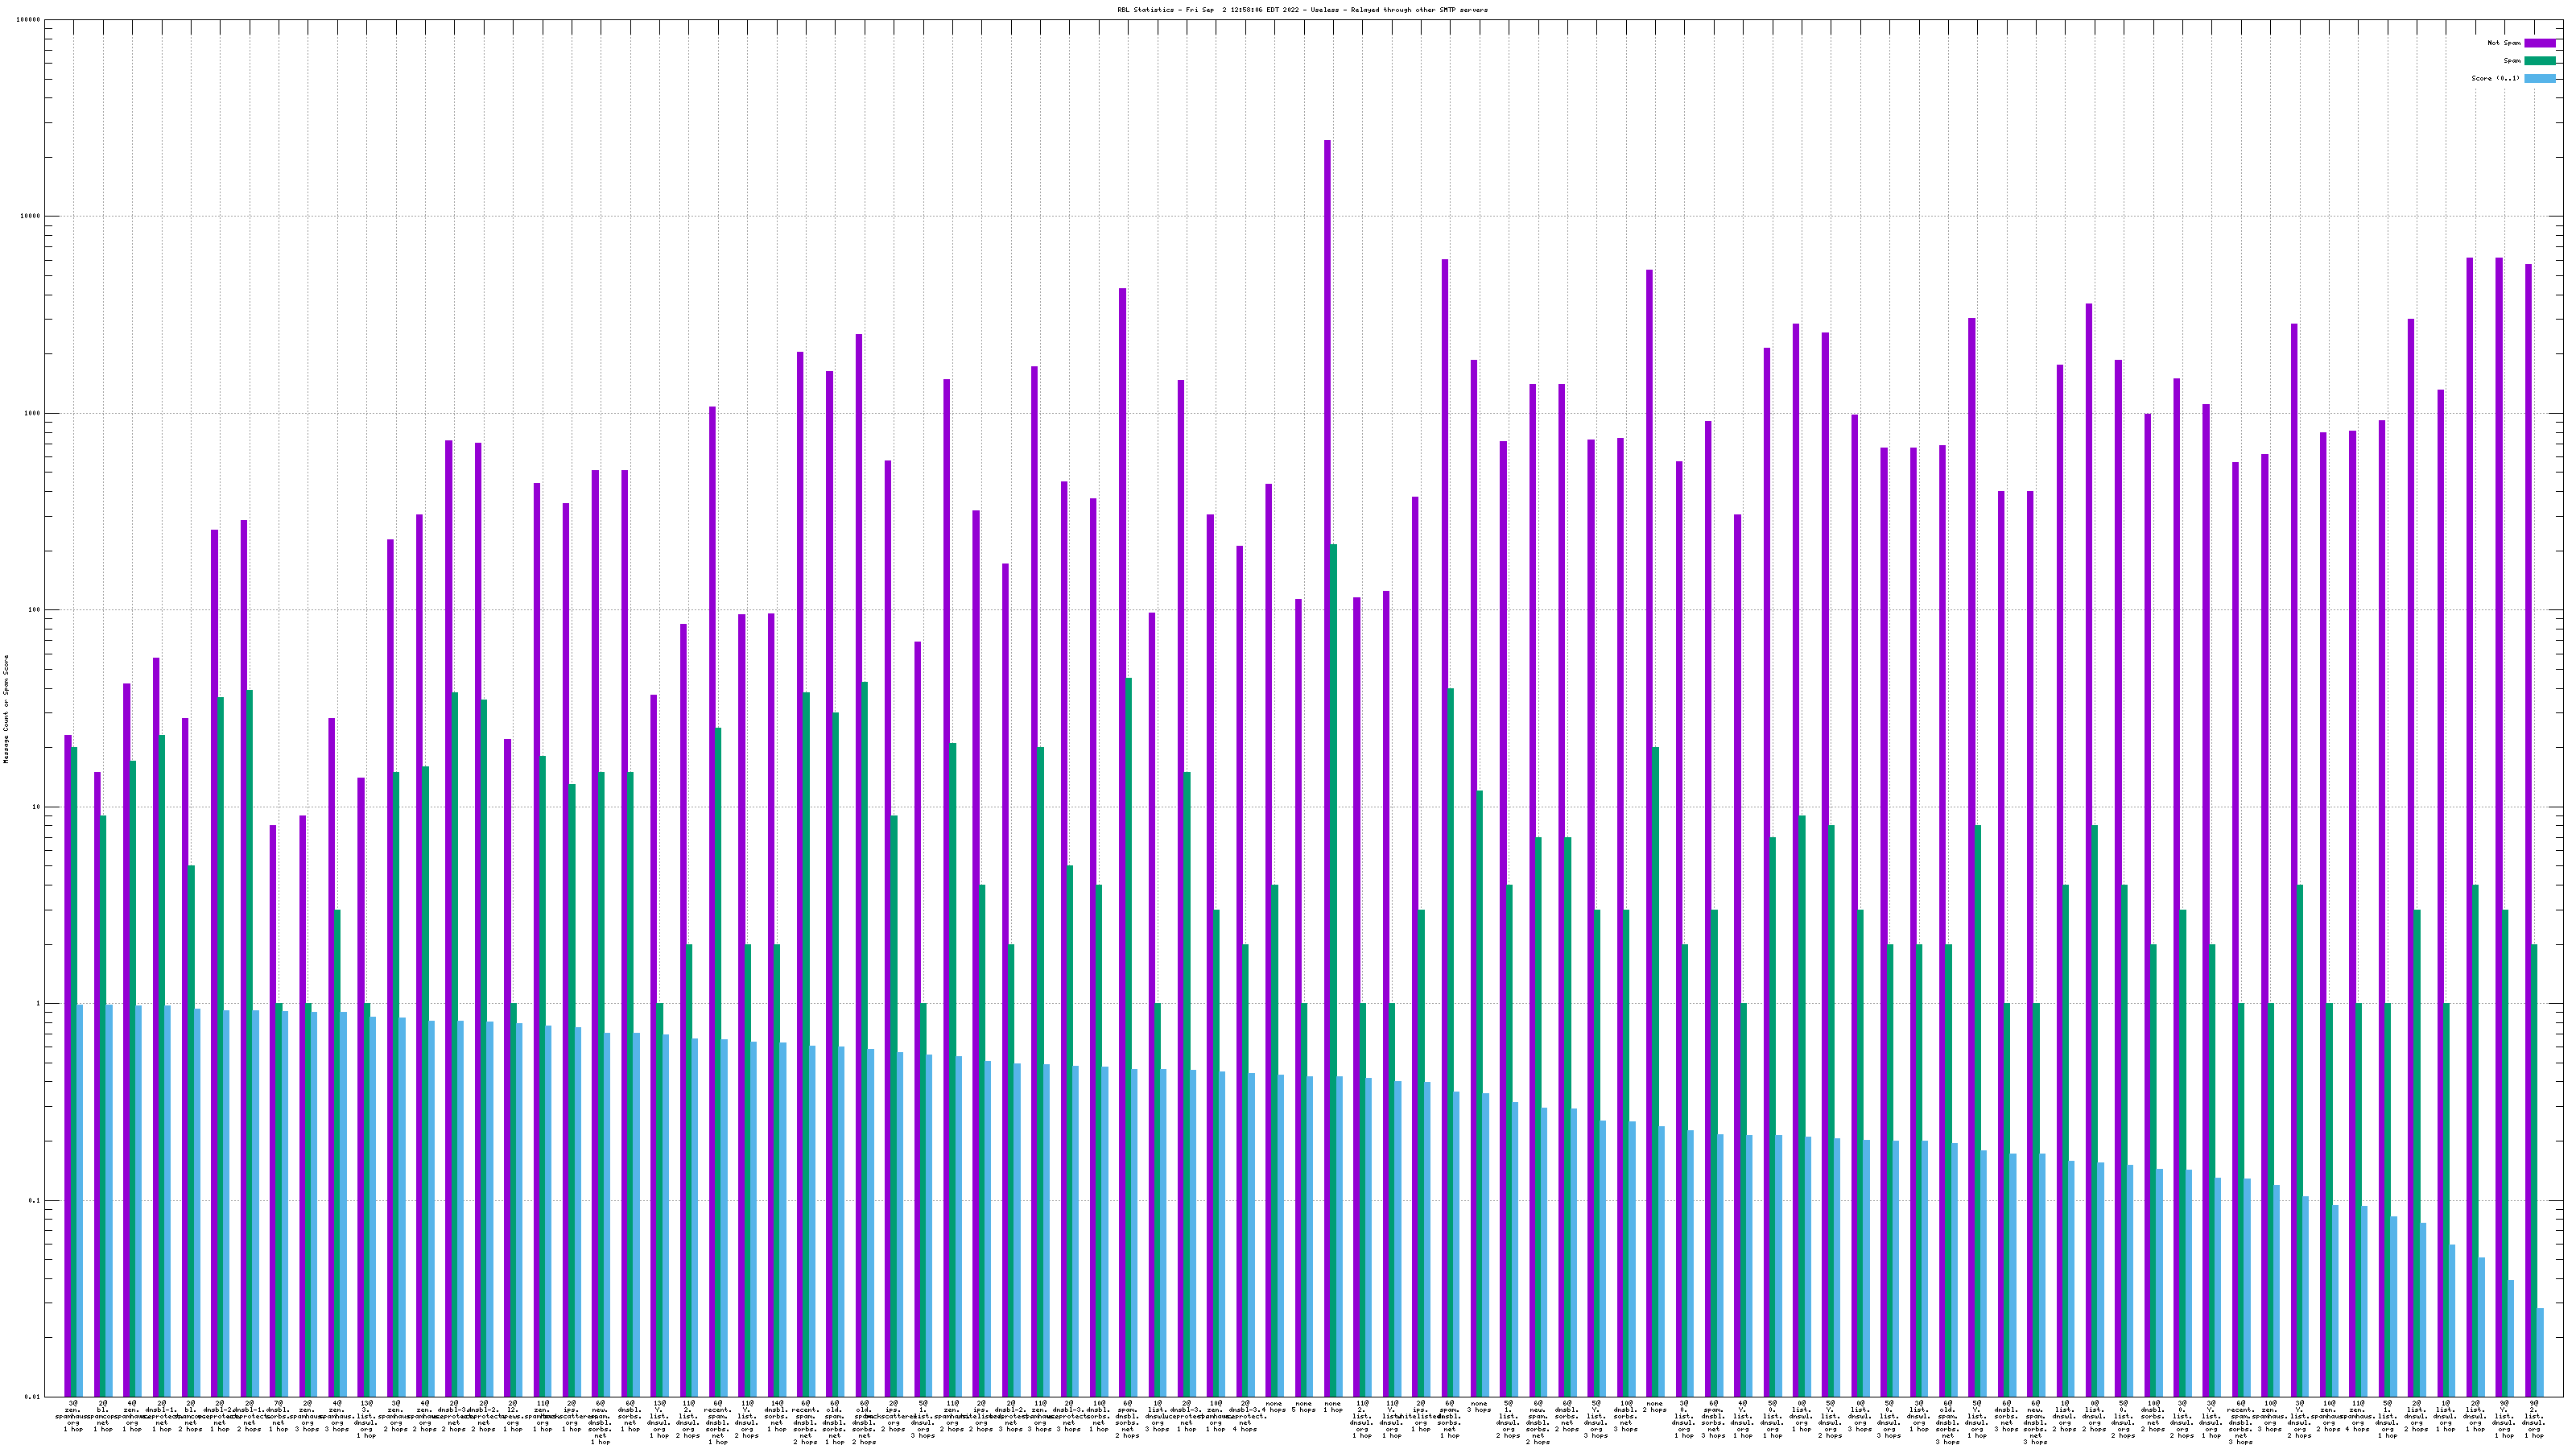Click the 'none 3 hops' x-axis label
This screenshot has height=1449, width=2576.
[1479, 1406]
